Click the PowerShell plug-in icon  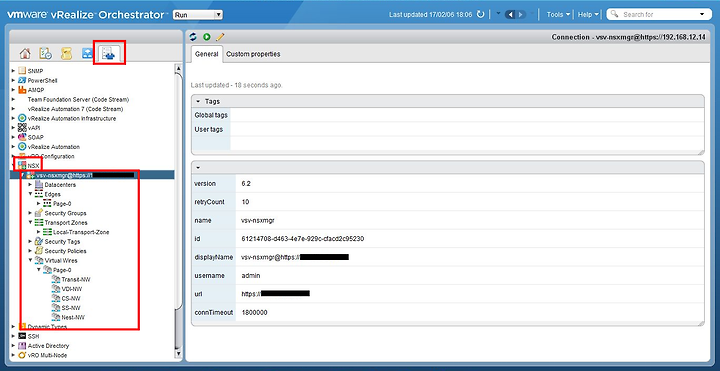22,80
